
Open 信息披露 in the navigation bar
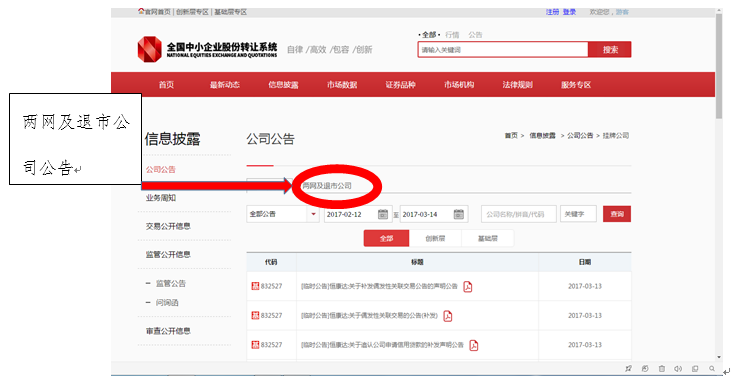click(283, 85)
